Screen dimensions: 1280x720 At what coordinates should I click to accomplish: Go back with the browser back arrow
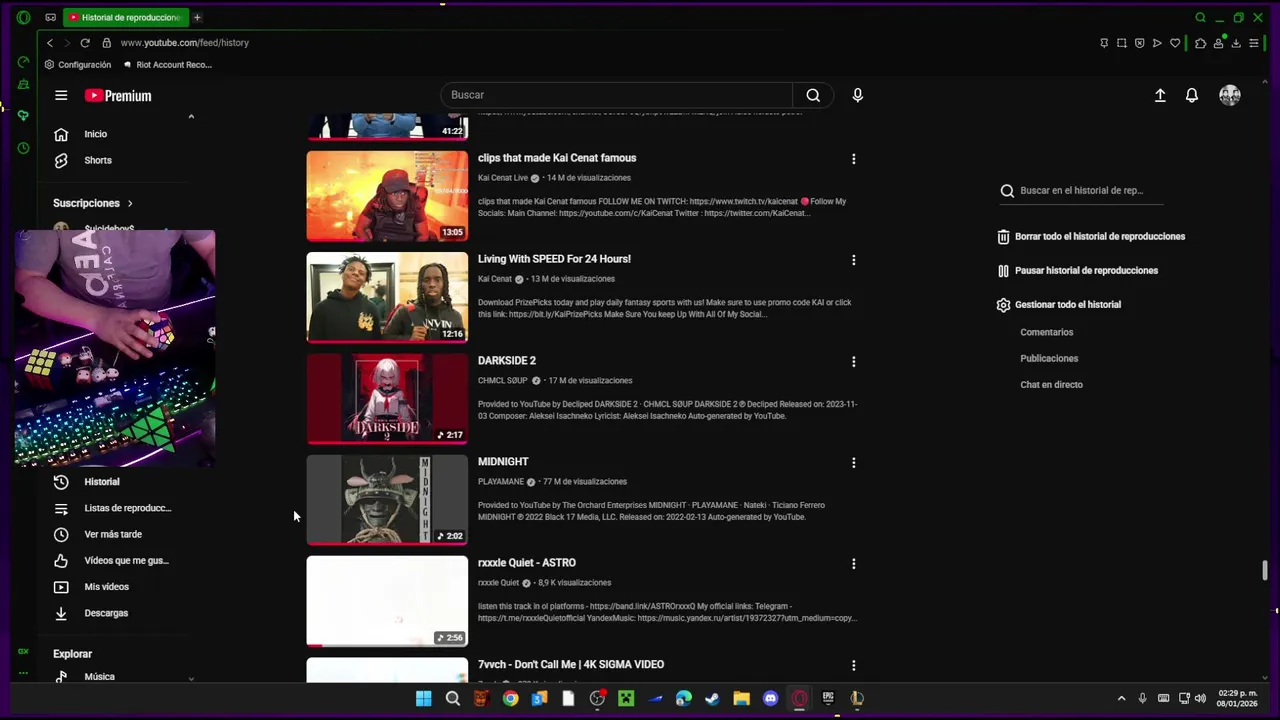(x=50, y=43)
